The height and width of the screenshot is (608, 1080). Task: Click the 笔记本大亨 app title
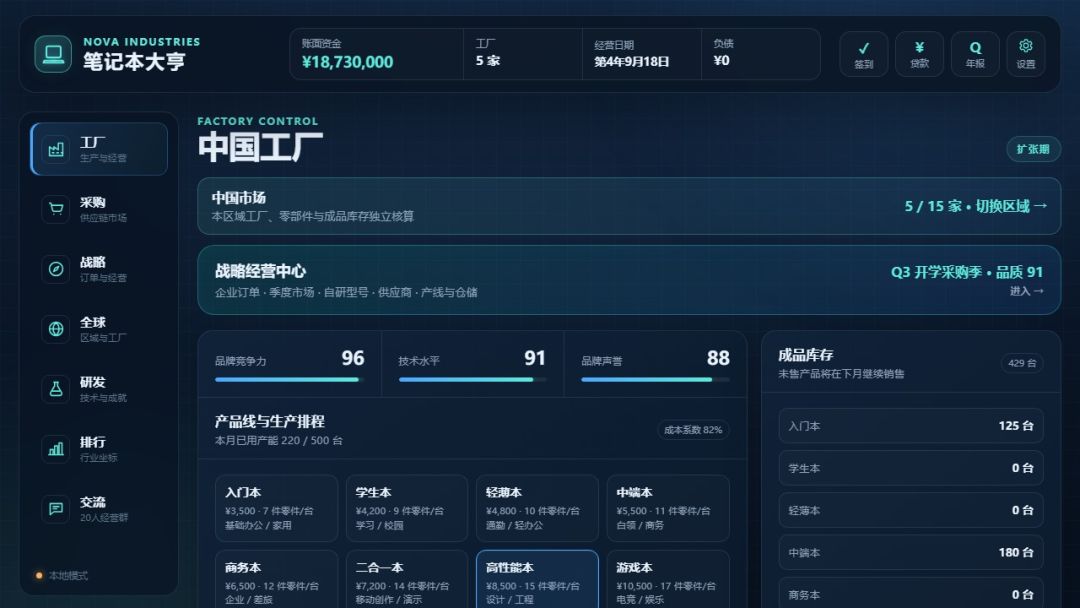[134, 61]
